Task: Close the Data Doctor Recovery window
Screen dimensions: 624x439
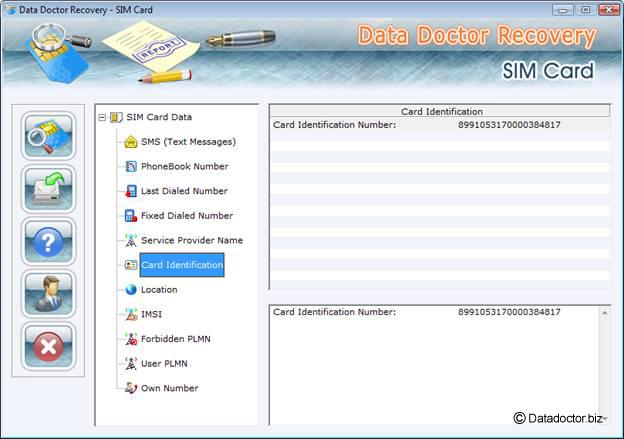Action: tap(609, 10)
